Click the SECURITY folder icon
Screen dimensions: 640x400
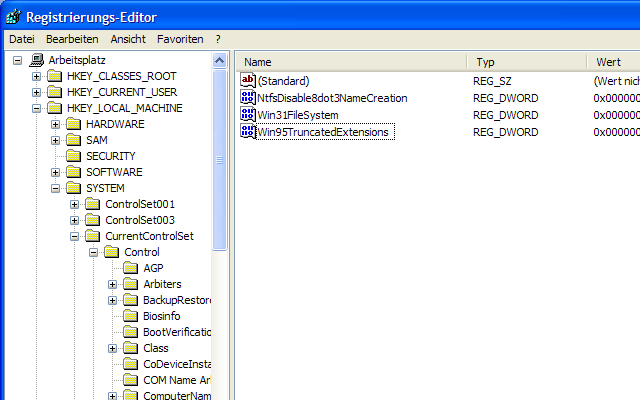[74, 156]
